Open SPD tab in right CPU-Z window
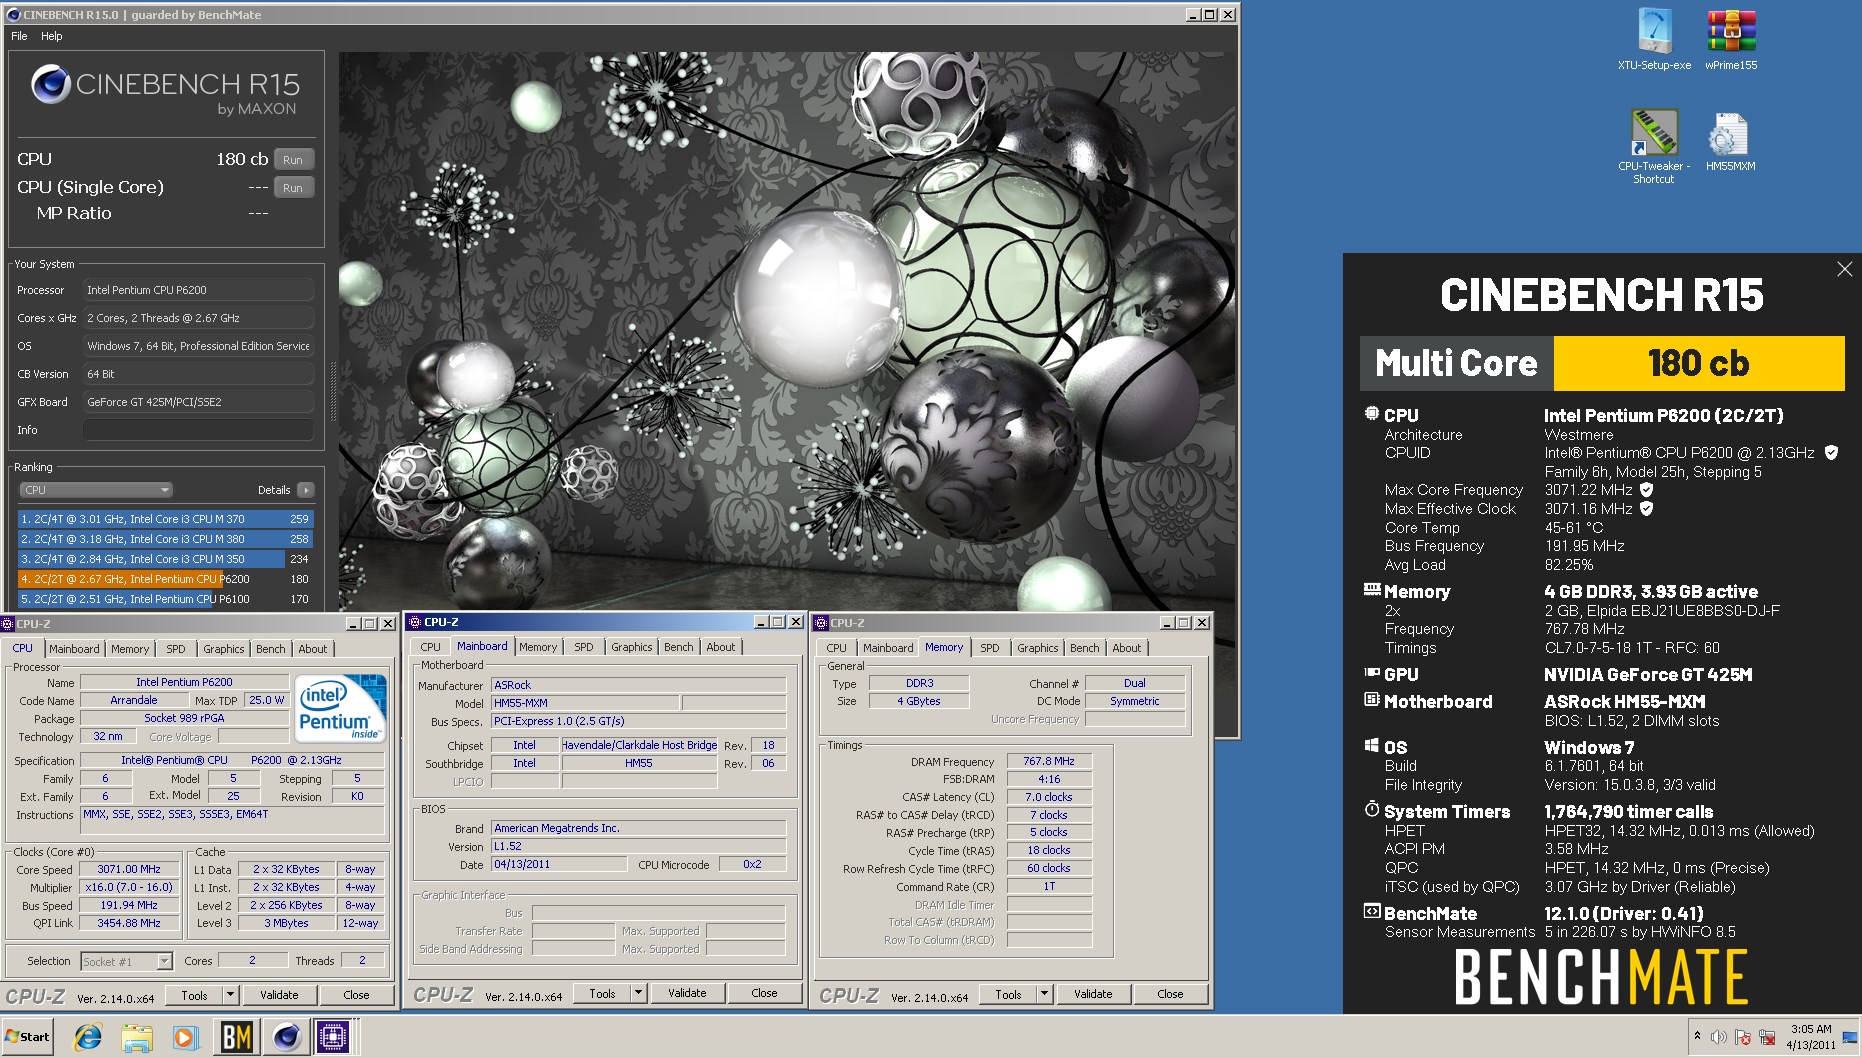This screenshot has width=1862, height=1058. click(990, 648)
